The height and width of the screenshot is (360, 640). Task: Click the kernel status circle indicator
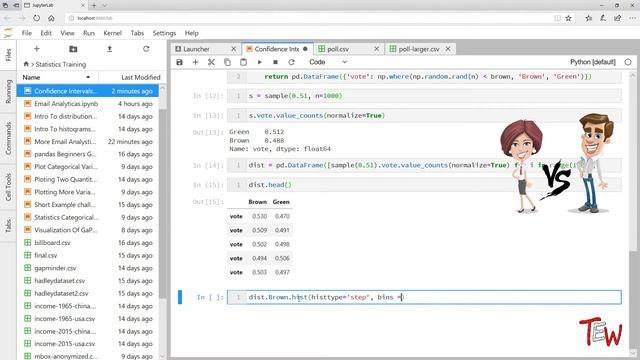[628, 62]
